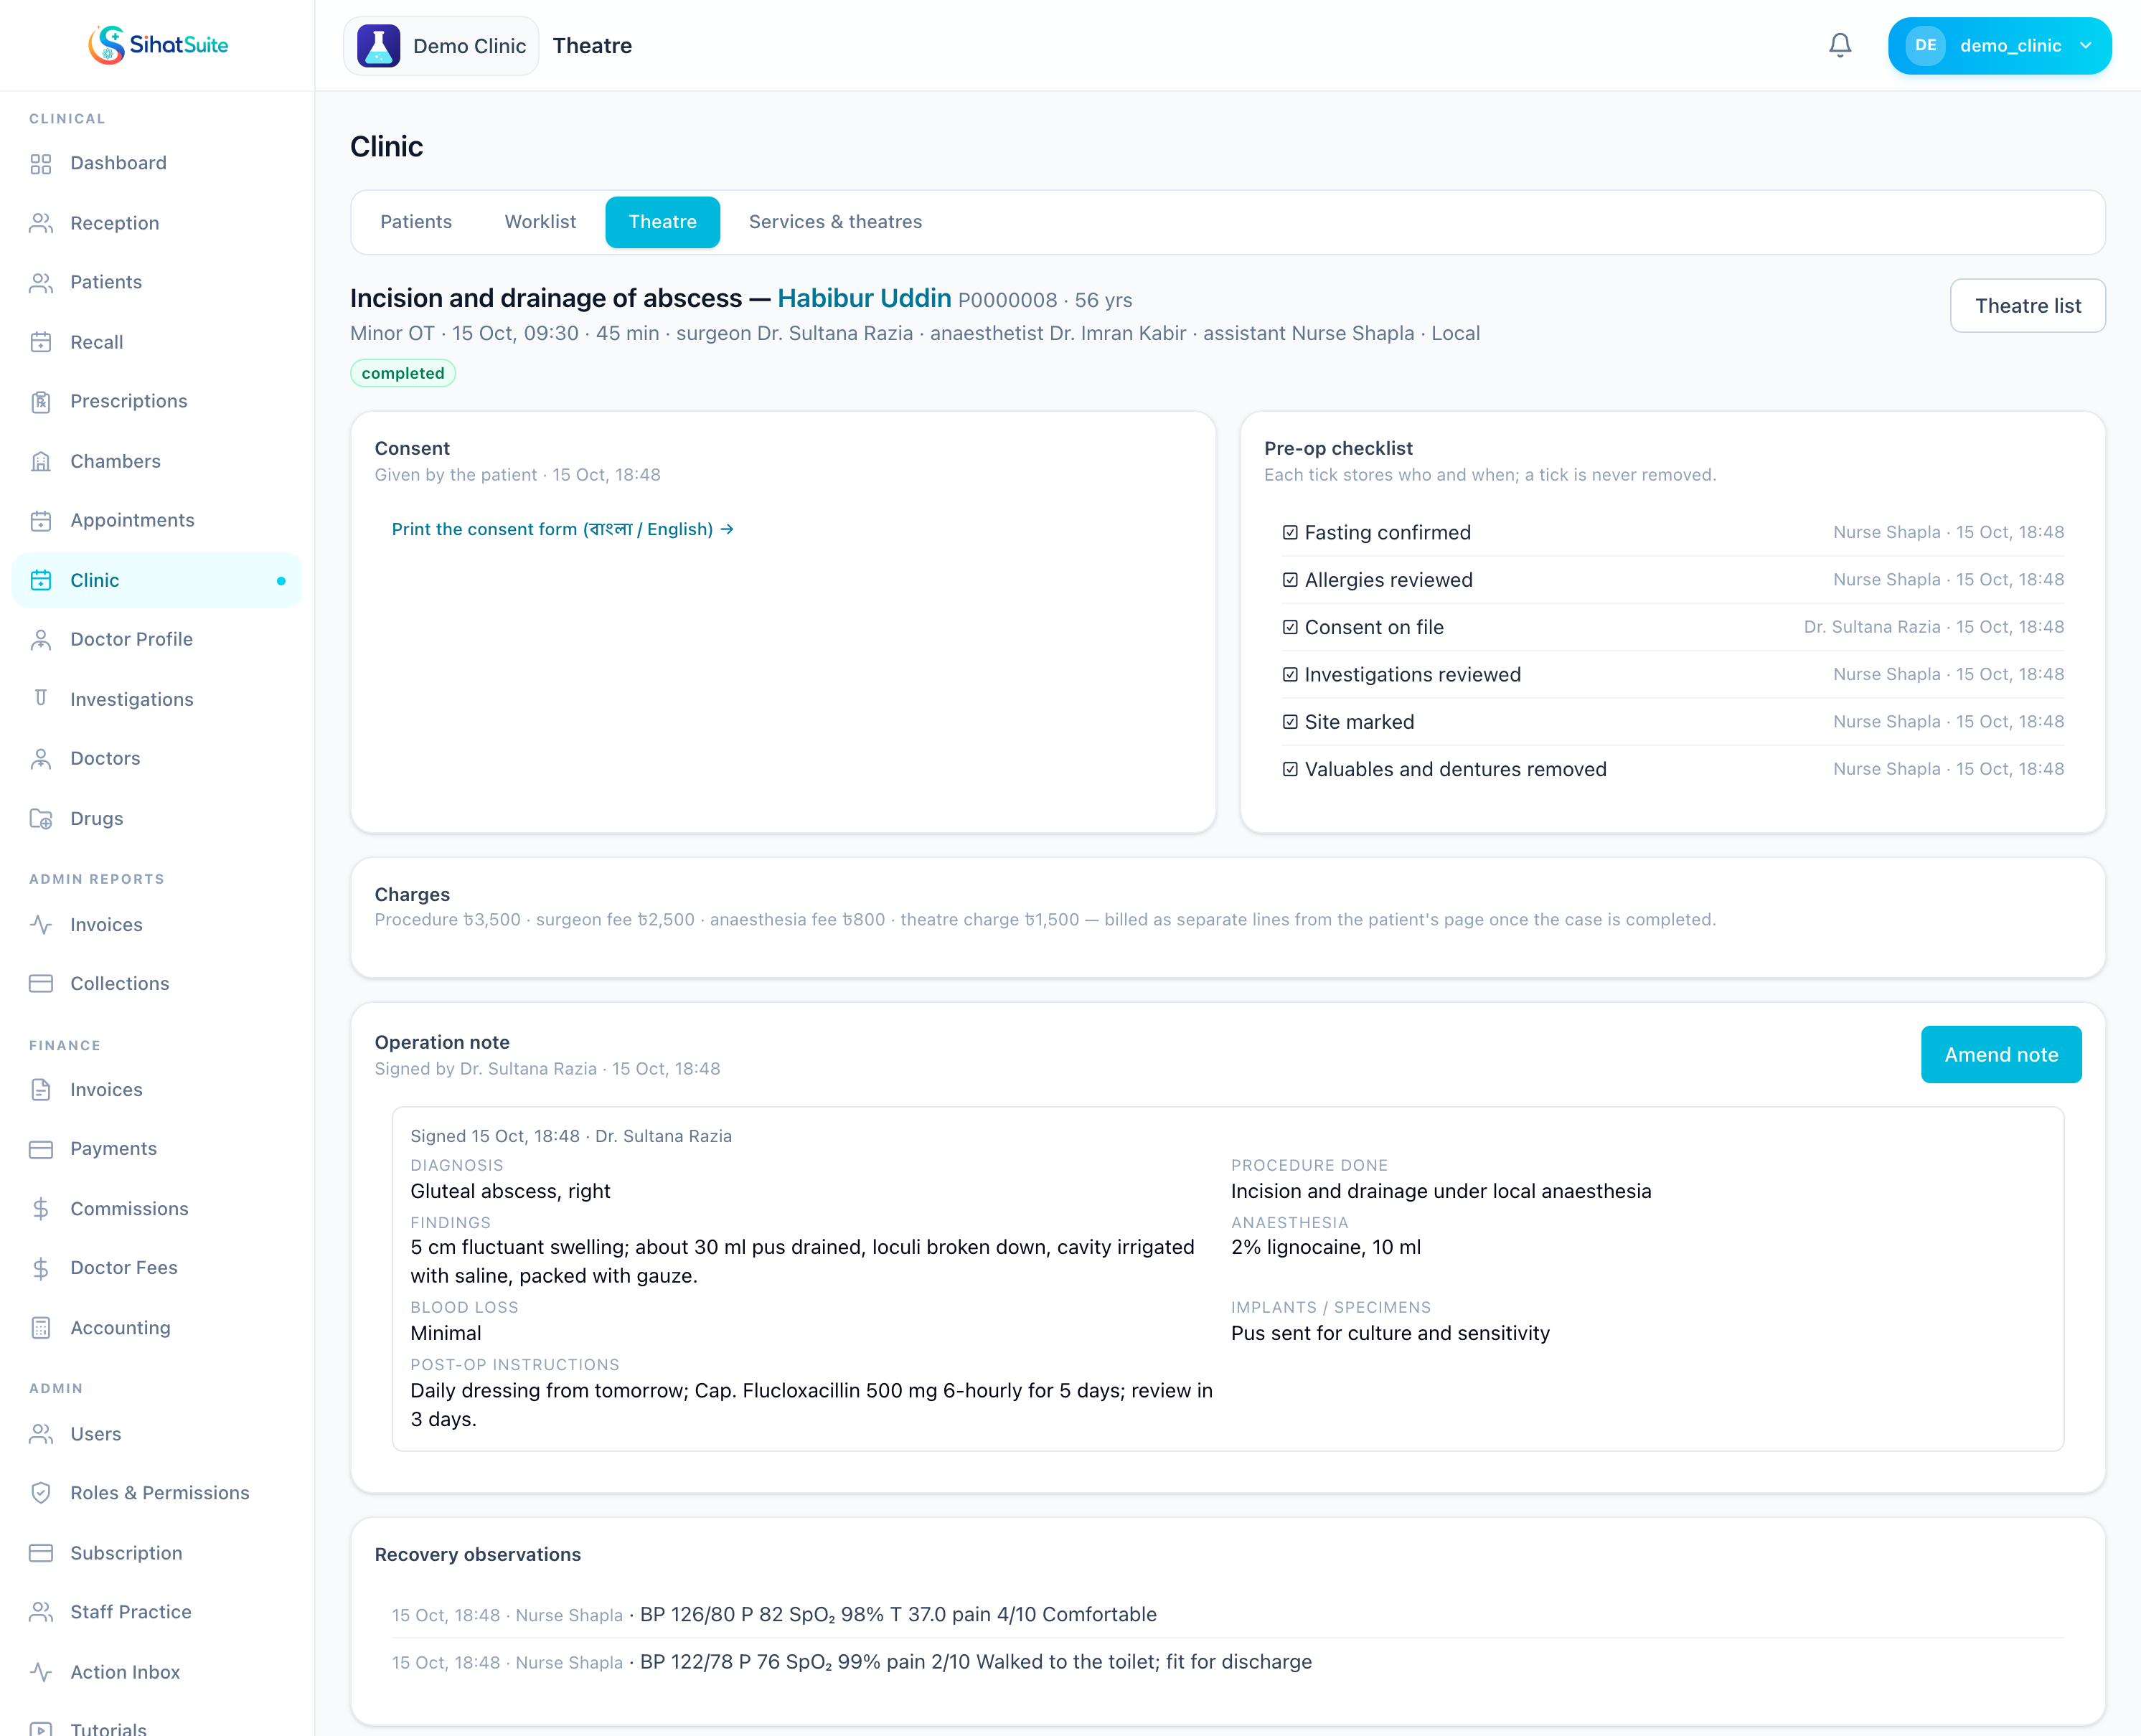Go to Payments in the sidebar
Image resolution: width=2141 pixels, height=1736 pixels.
click(157, 1149)
